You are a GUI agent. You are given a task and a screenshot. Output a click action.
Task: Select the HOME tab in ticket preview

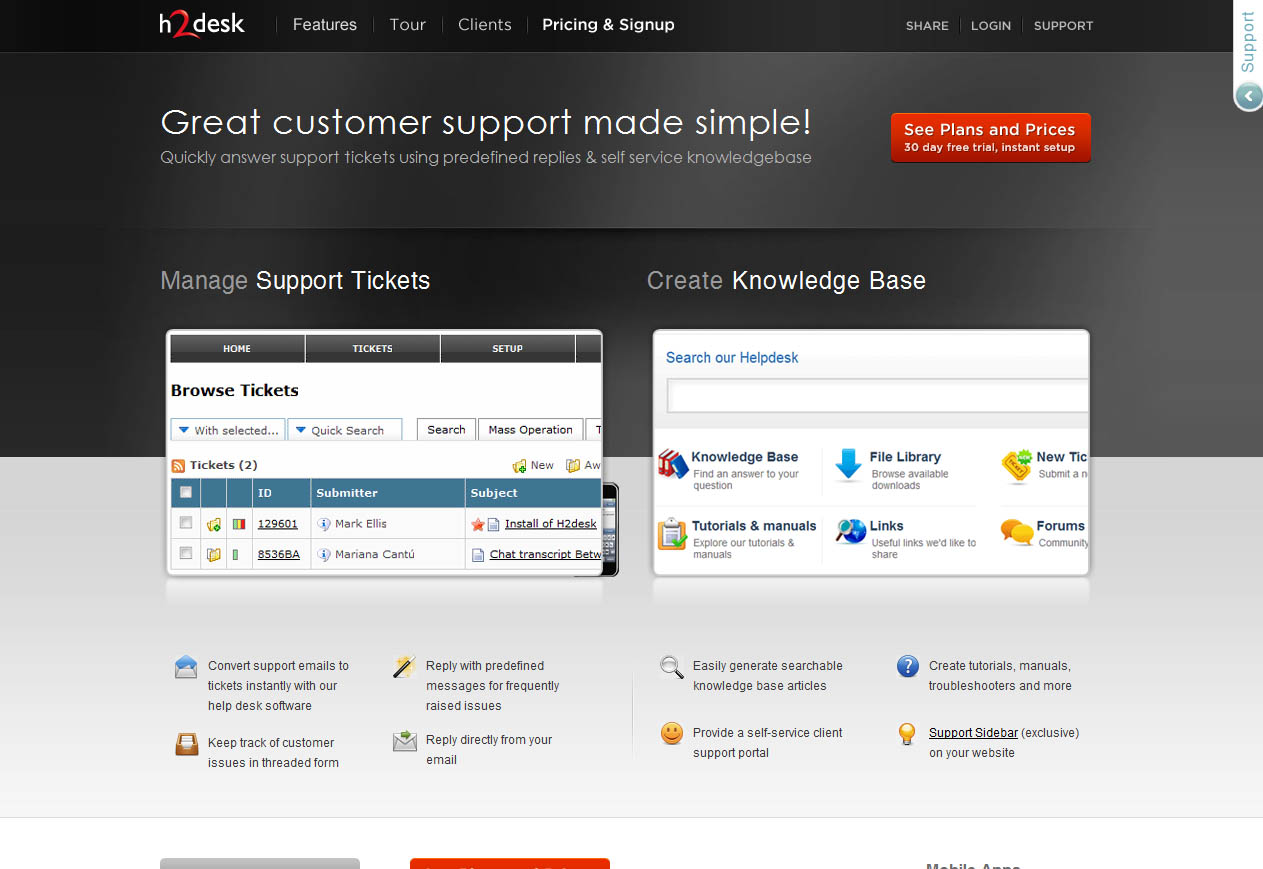[x=237, y=349]
